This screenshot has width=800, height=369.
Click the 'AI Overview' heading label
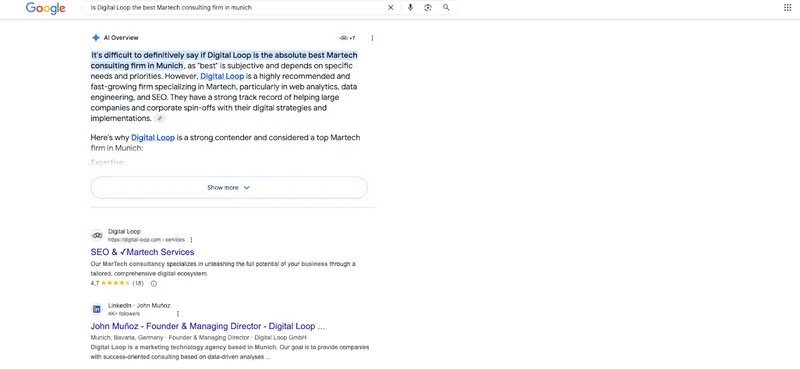click(x=121, y=38)
